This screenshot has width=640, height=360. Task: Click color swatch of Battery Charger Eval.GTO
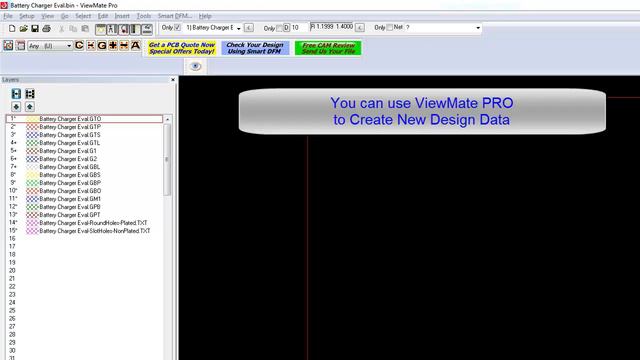pyautogui.click(x=32, y=119)
